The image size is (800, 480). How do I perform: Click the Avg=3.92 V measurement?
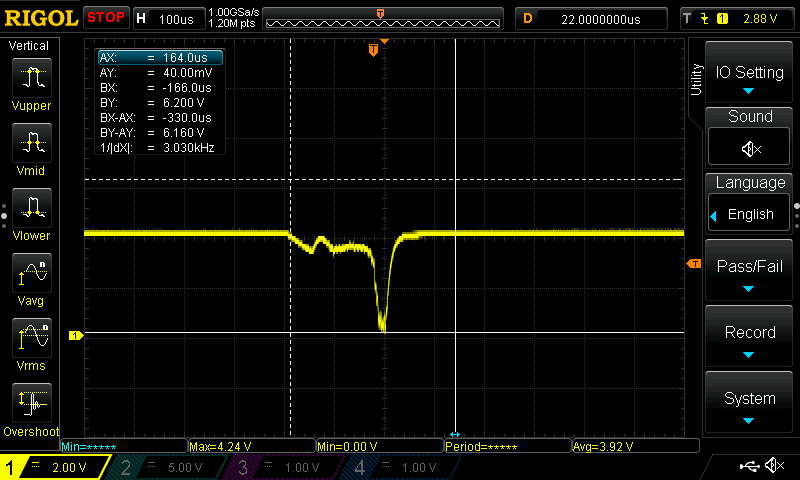[636, 446]
